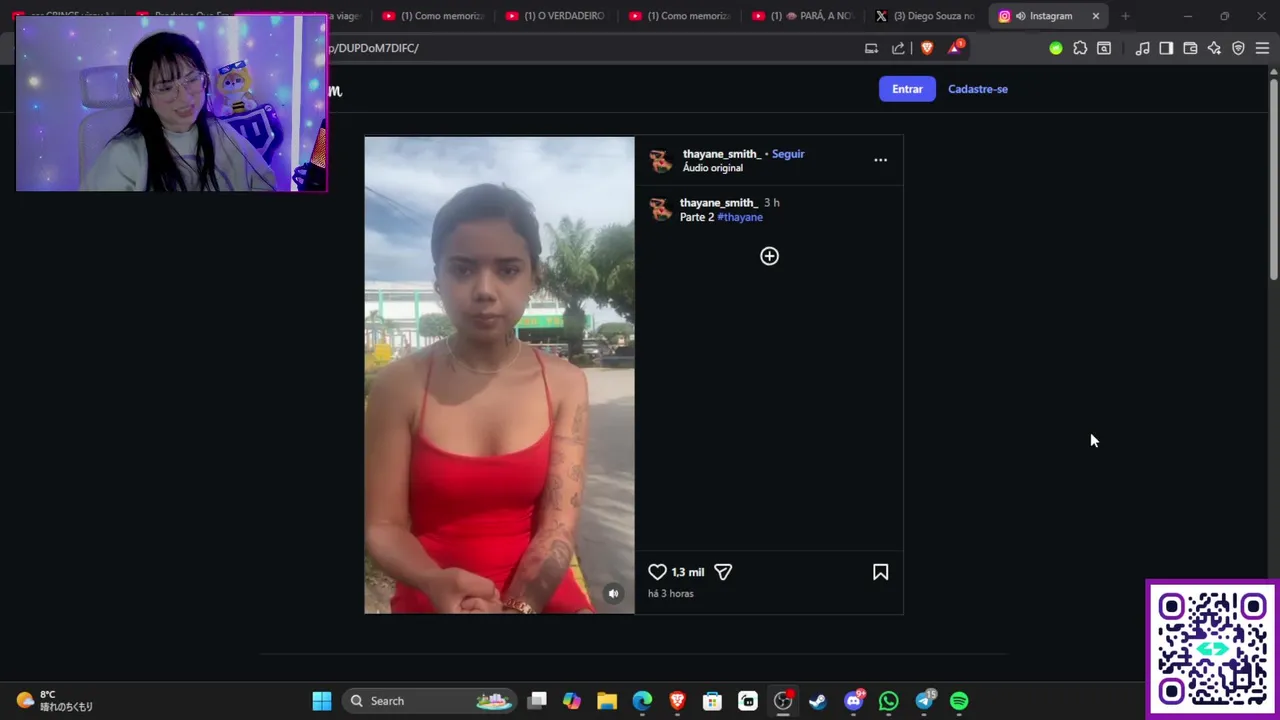Open the Brave VPN shield icon

(1238, 48)
